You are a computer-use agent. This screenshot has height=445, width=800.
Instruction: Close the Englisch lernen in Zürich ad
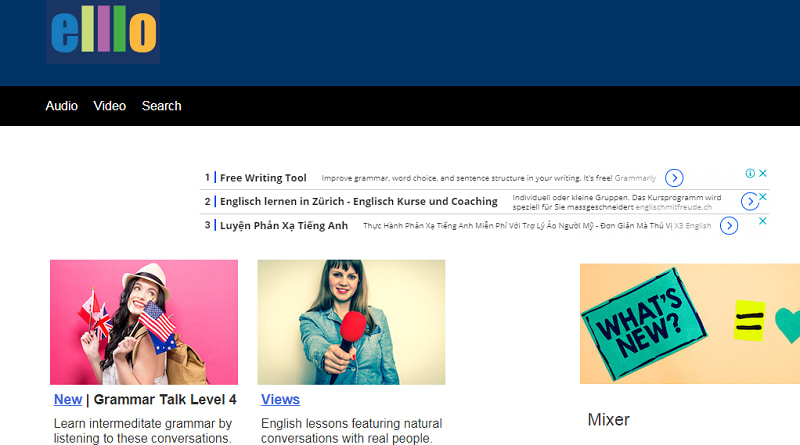point(763,197)
